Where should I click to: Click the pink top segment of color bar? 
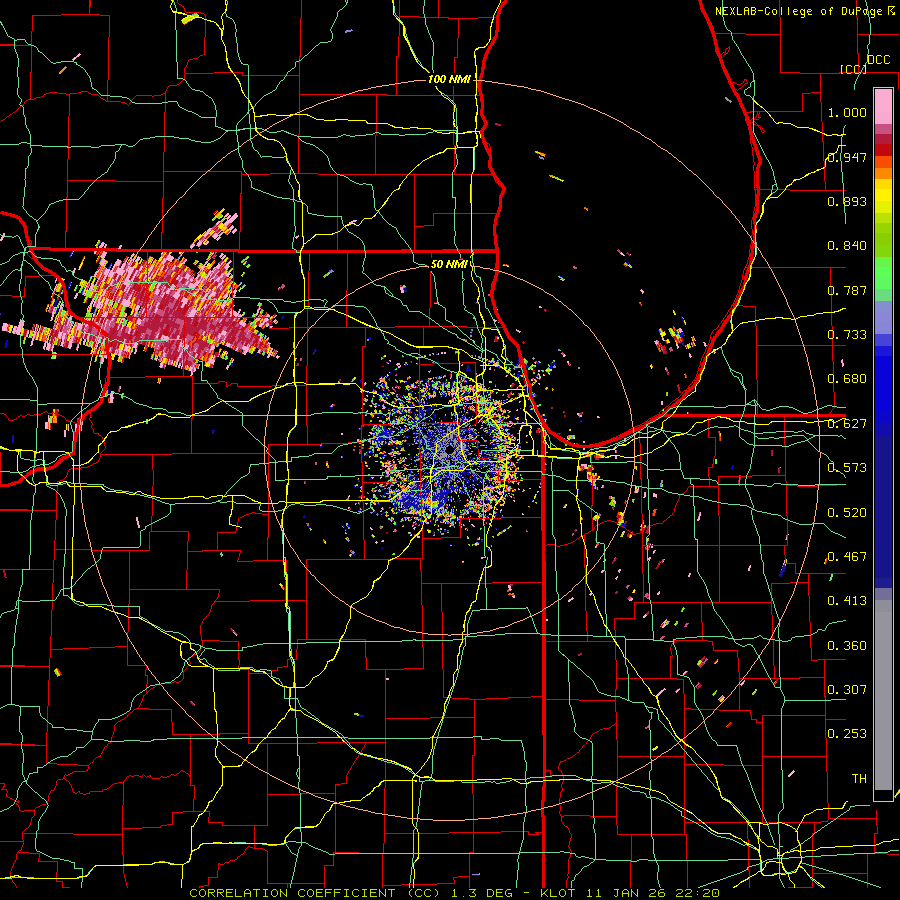(x=883, y=106)
